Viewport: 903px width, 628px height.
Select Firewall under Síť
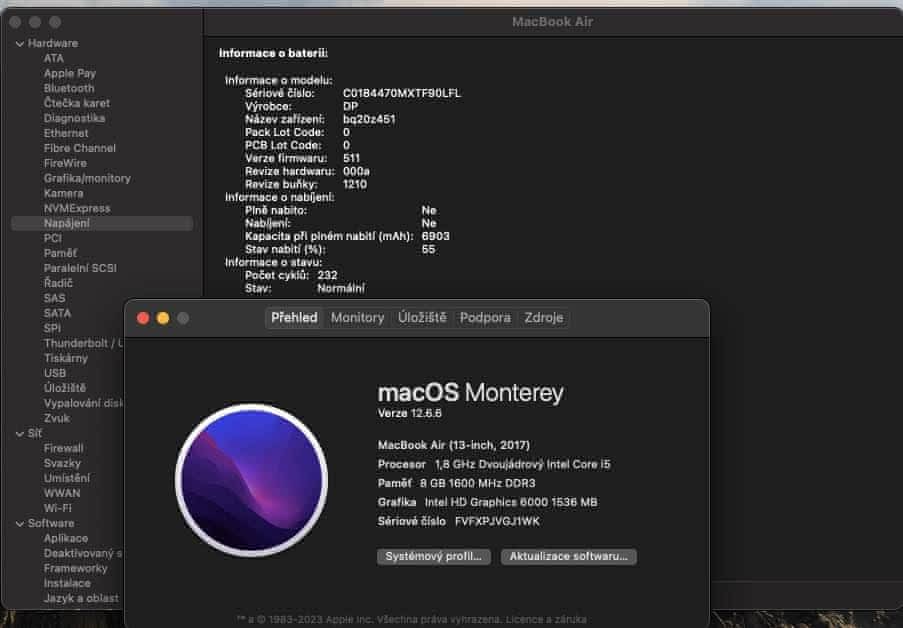pyautogui.click(x=63, y=448)
